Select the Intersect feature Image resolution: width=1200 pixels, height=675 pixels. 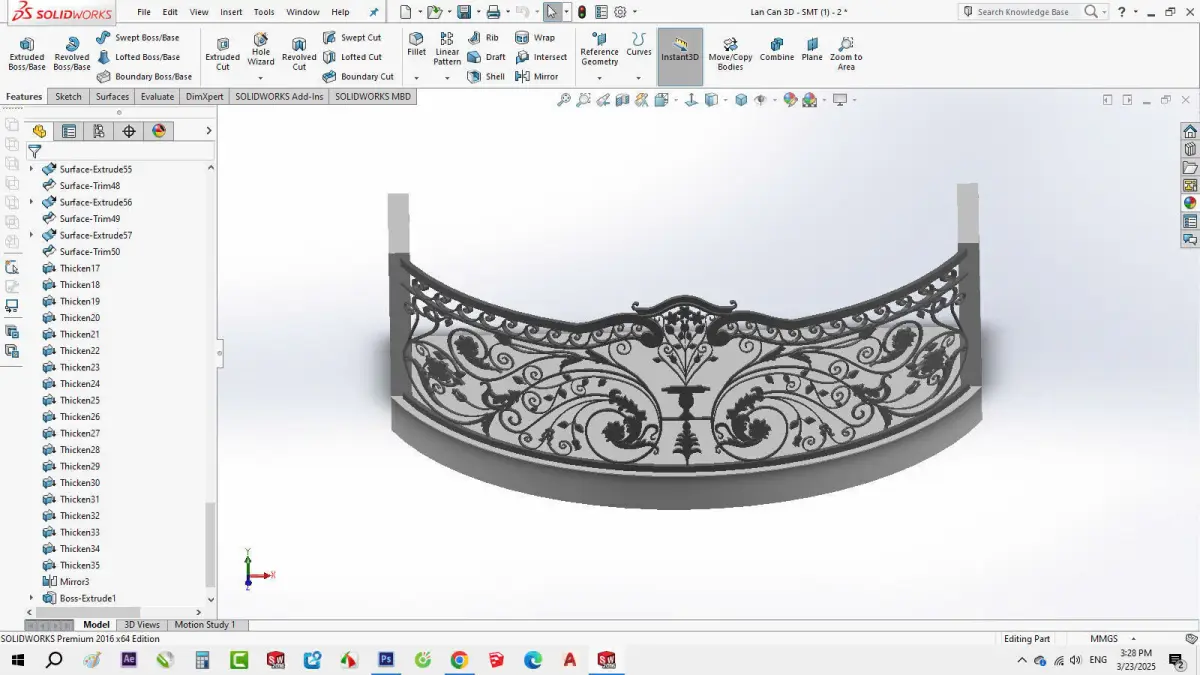point(541,57)
